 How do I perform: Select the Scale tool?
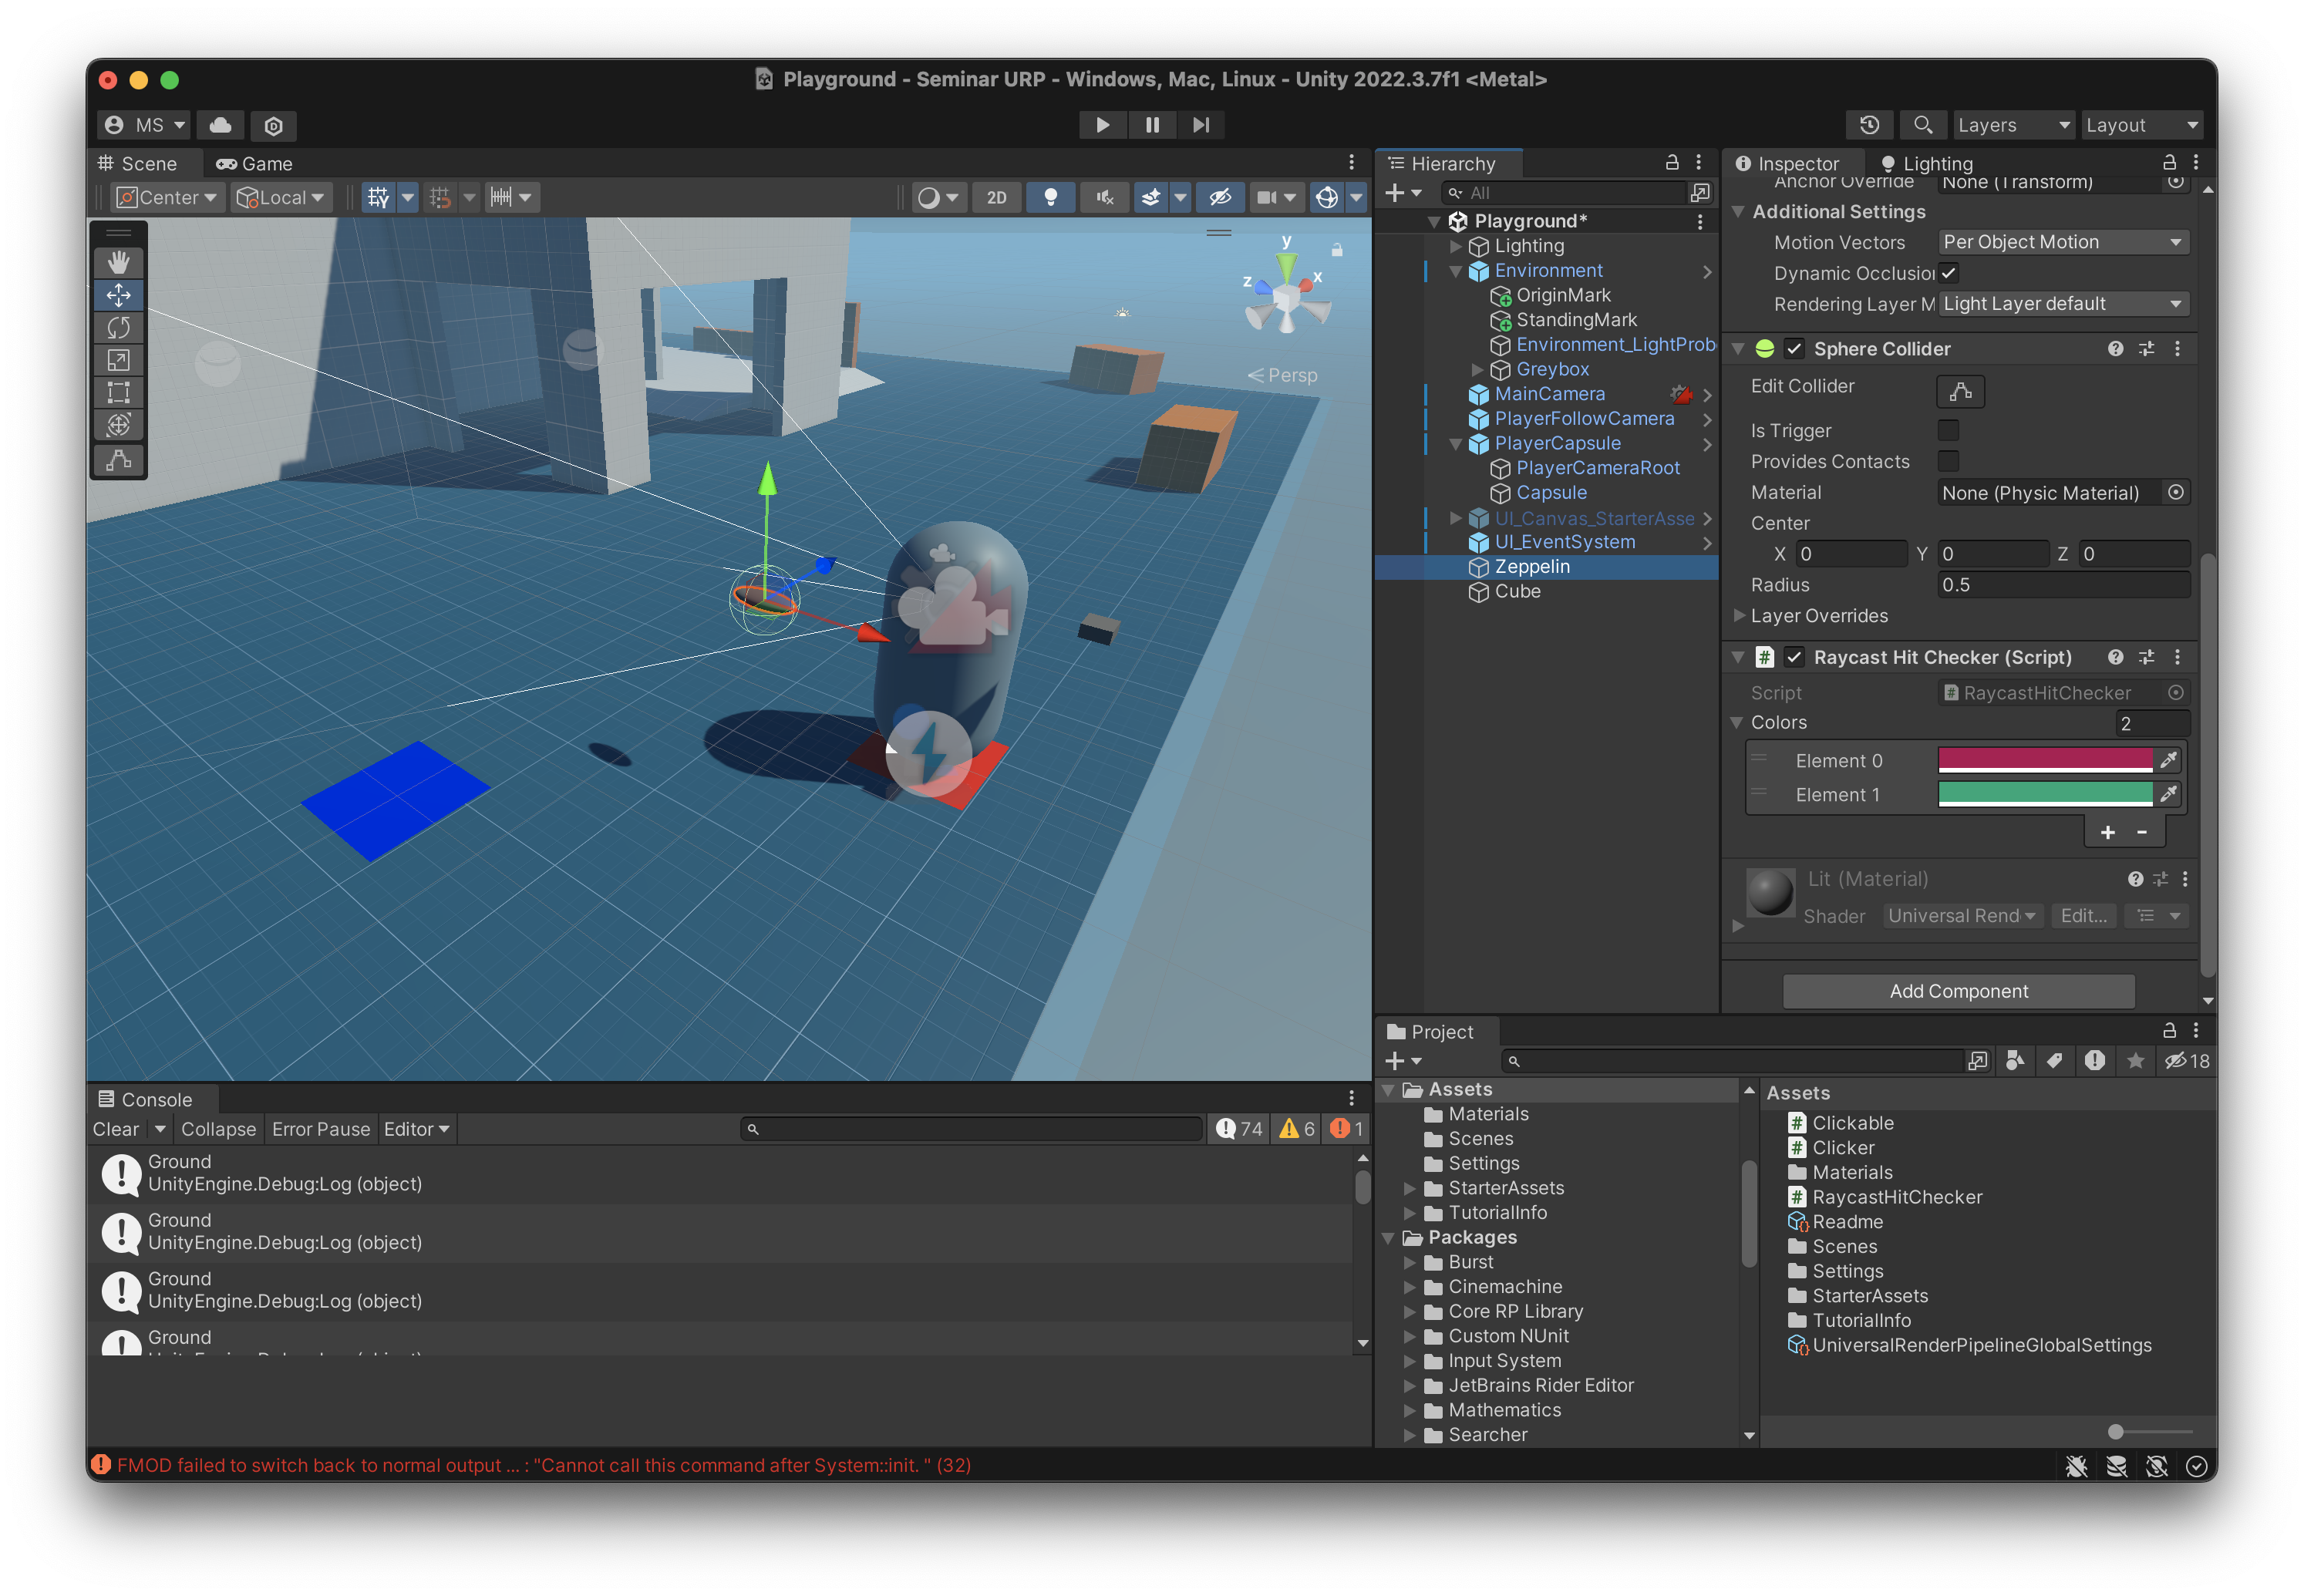pyautogui.click(x=118, y=360)
